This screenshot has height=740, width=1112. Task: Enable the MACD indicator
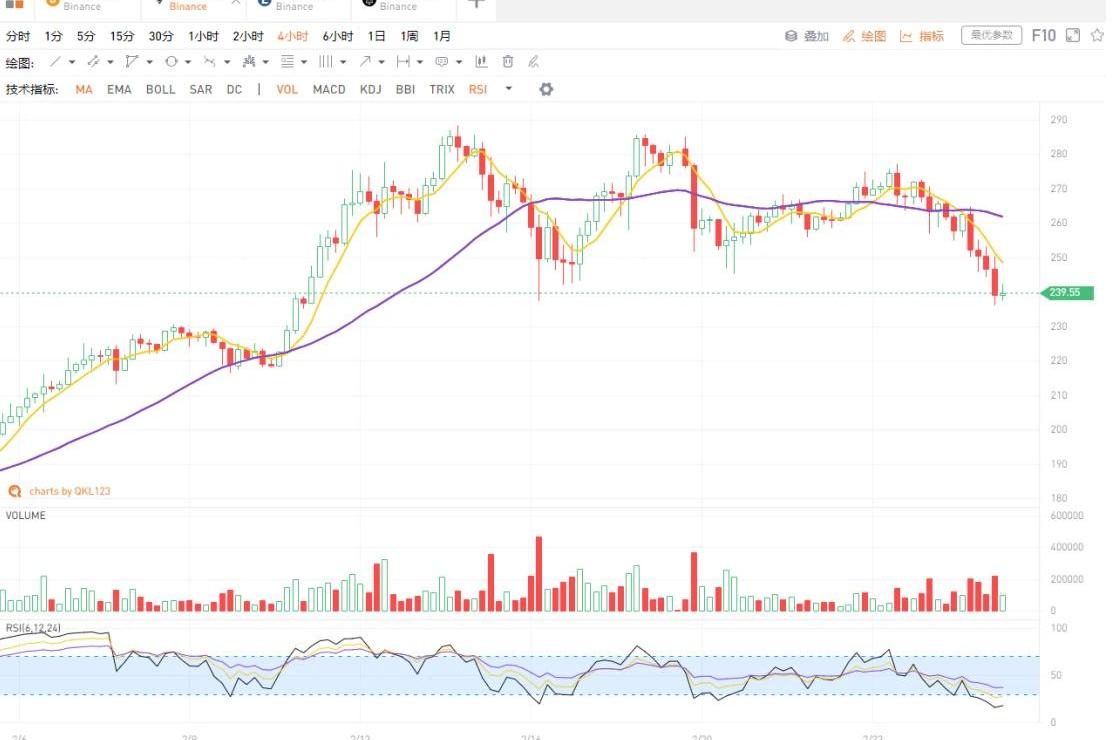(x=329, y=89)
